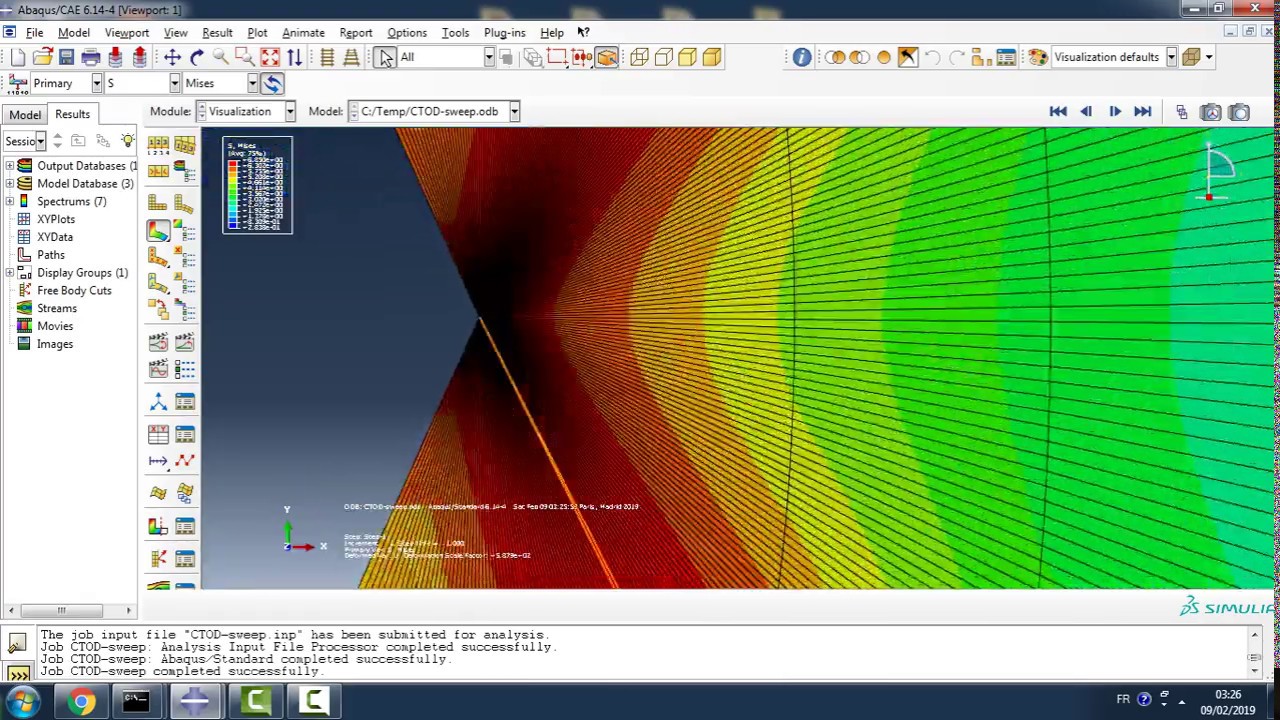Step to the previous frame
1280x720 pixels.
1086,112
